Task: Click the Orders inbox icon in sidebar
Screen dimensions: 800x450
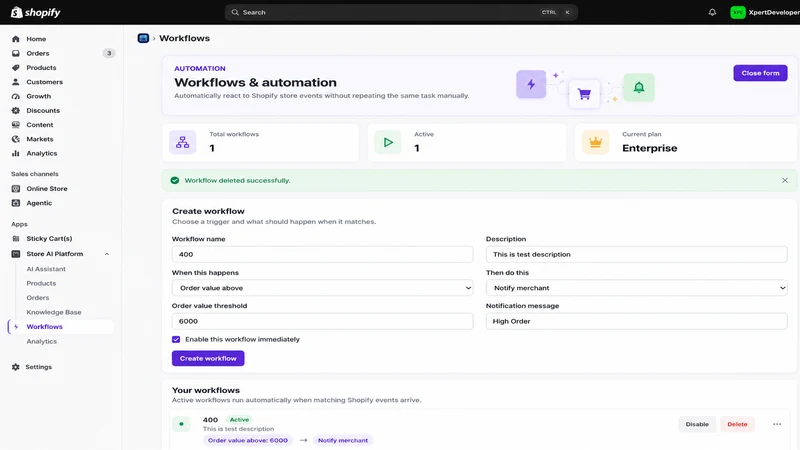Action: [x=16, y=53]
